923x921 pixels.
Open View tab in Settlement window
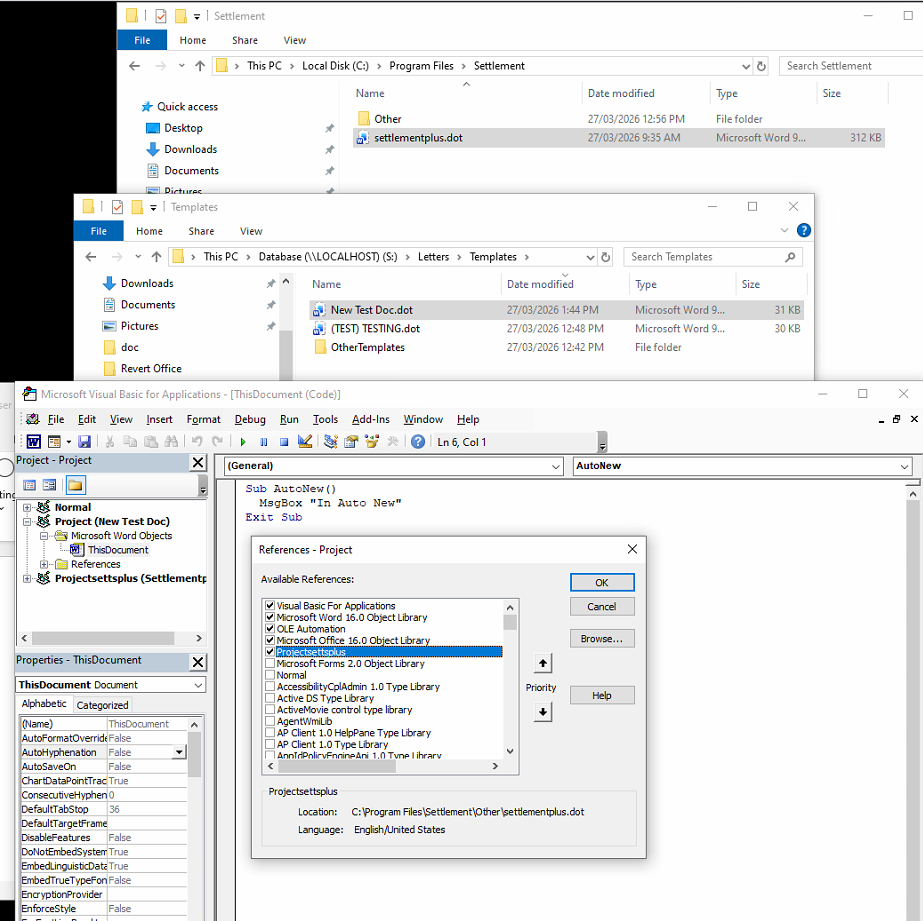[x=294, y=41]
